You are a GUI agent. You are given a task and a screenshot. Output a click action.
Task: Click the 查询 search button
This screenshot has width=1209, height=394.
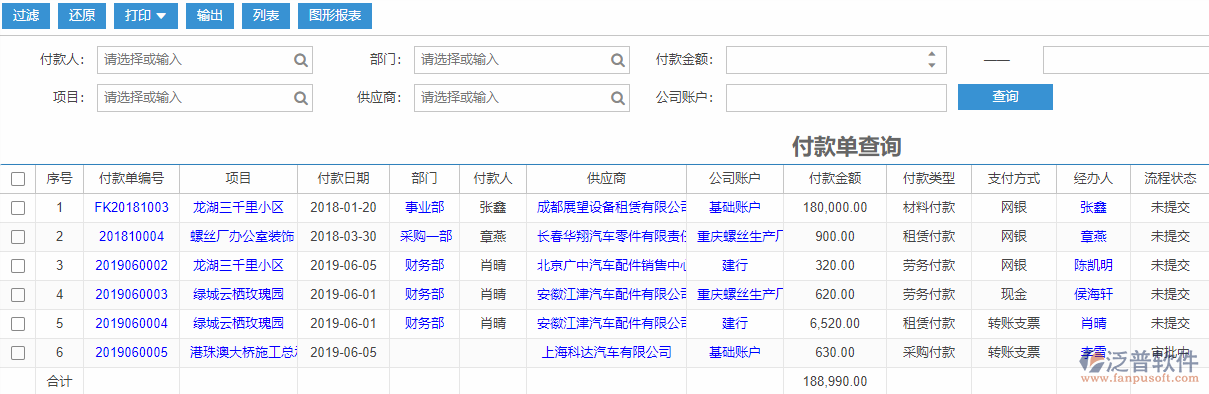pos(1005,97)
